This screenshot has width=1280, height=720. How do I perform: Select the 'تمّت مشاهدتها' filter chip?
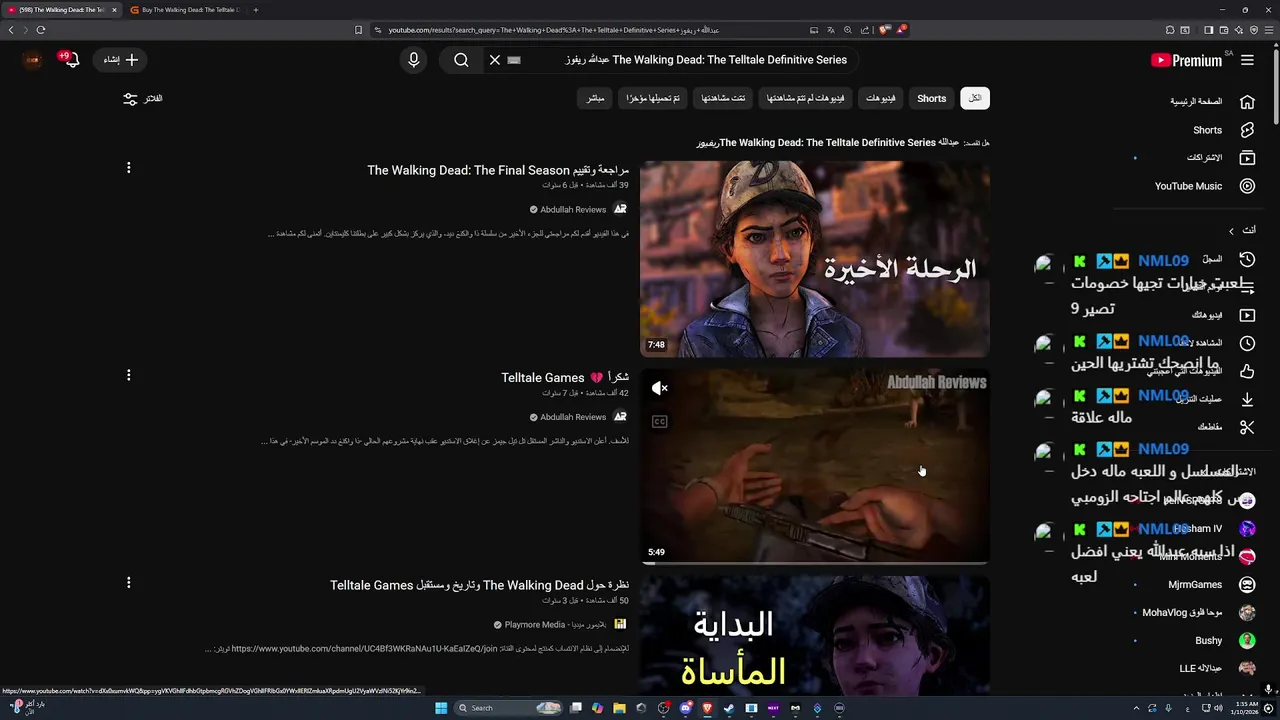coord(723,98)
